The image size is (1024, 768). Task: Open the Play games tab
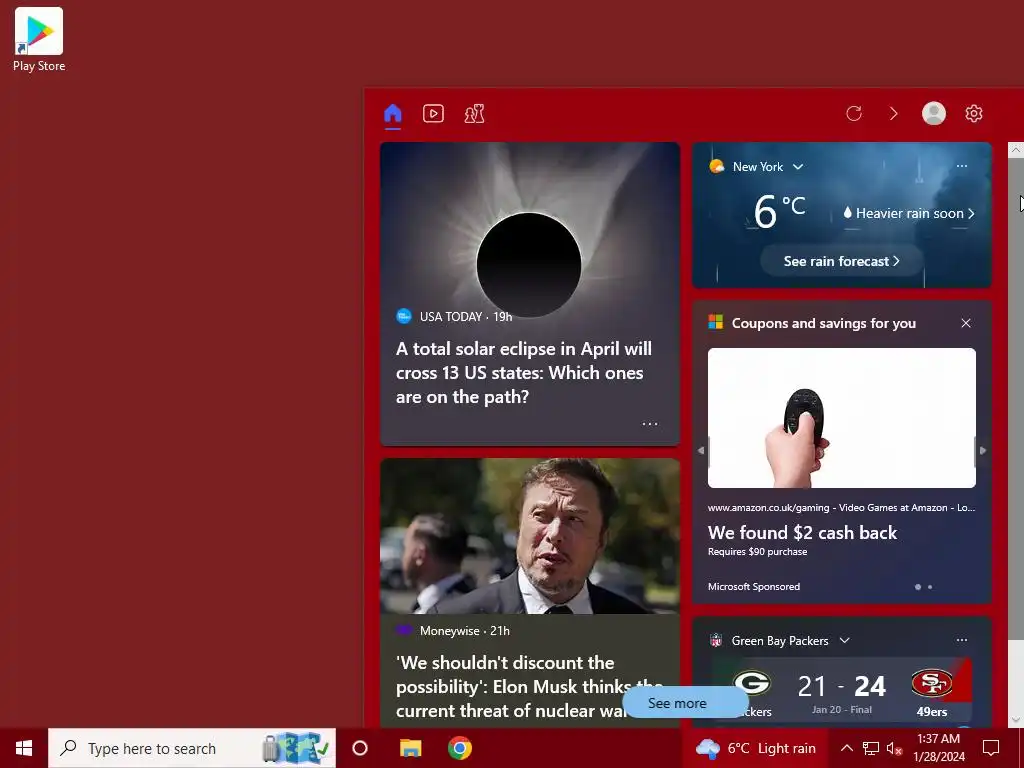click(474, 114)
